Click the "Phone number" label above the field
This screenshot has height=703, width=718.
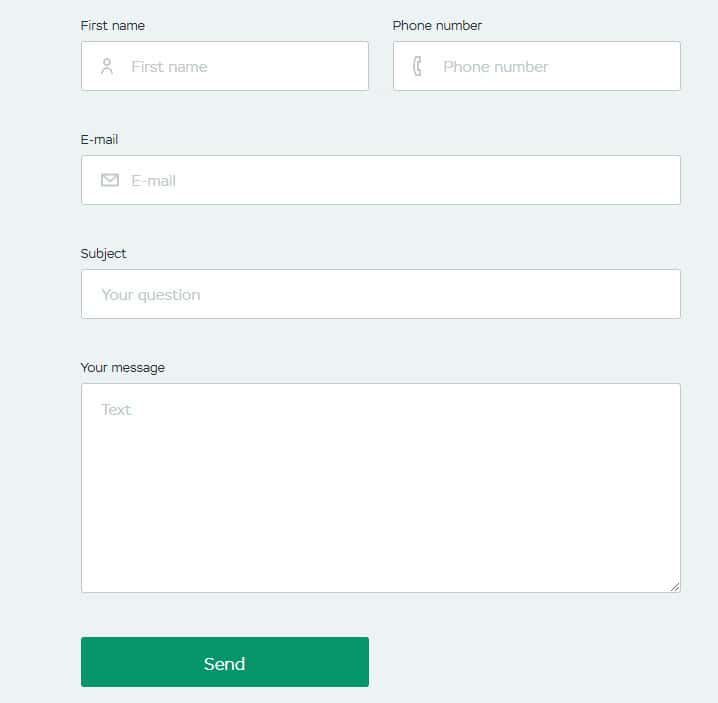pyautogui.click(x=437, y=25)
